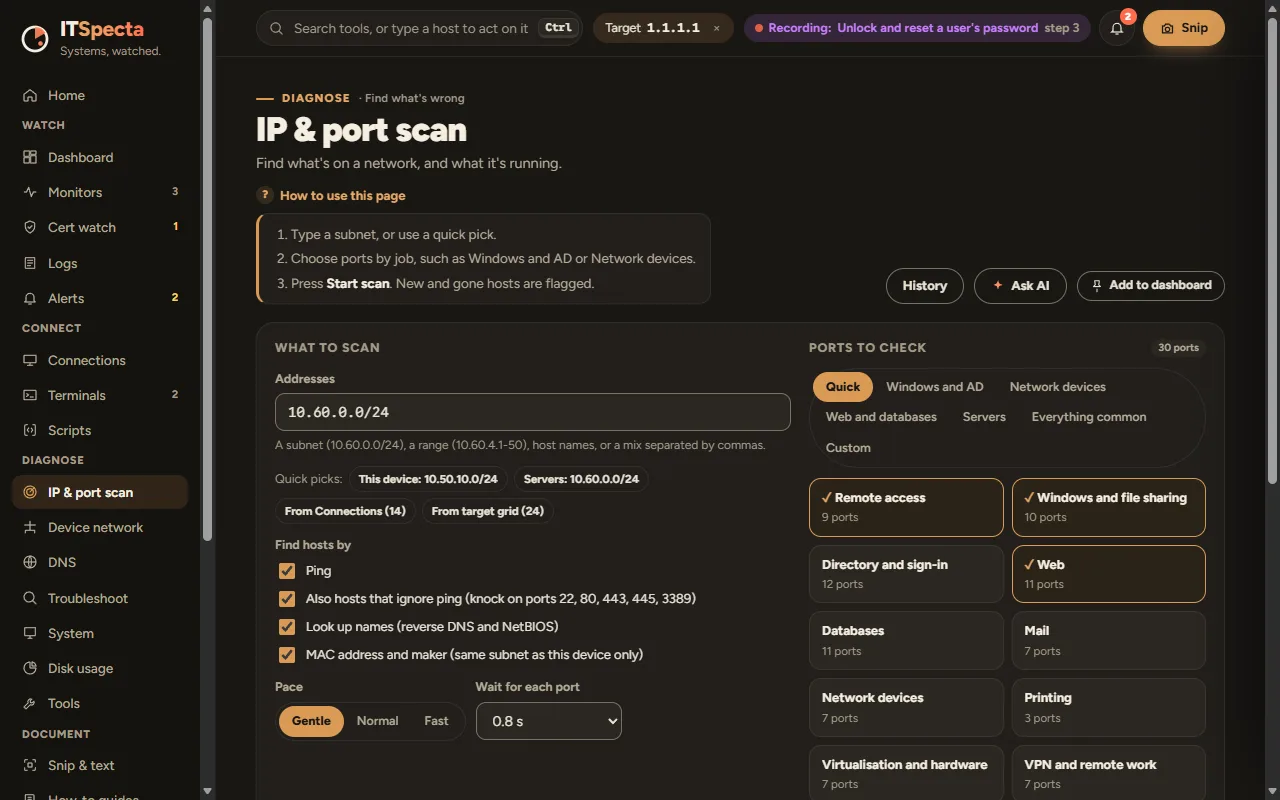Image resolution: width=1280 pixels, height=800 pixels.
Task: Open Home via its house icon
Action: tap(30, 96)
